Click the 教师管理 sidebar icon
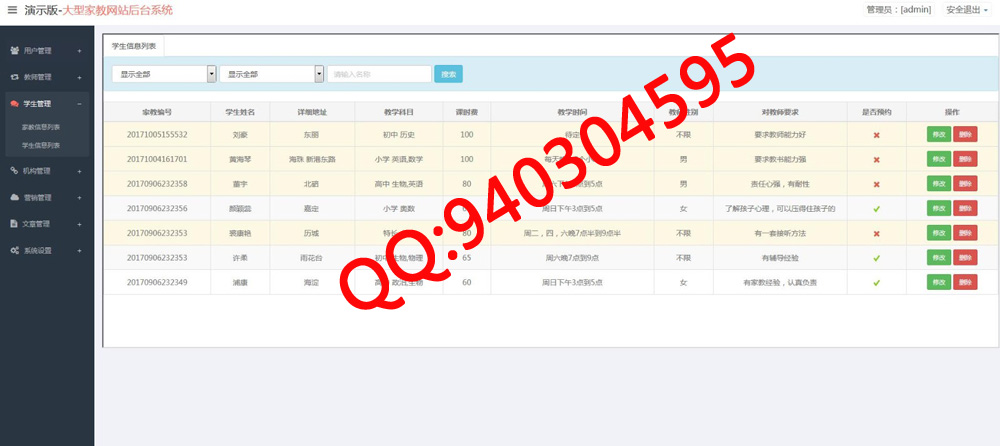 point(14,76)
